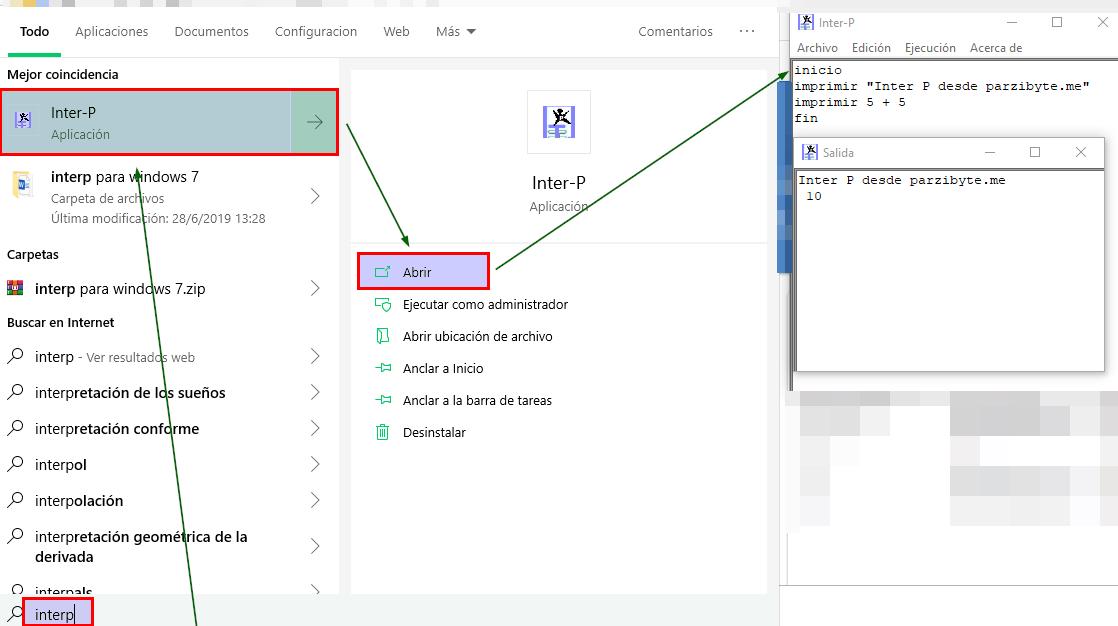The image size is (1118, 626).
Task: Expand chevron for interp para windows 7.zip
Action: pyautogui.click(x=315, y=289)
